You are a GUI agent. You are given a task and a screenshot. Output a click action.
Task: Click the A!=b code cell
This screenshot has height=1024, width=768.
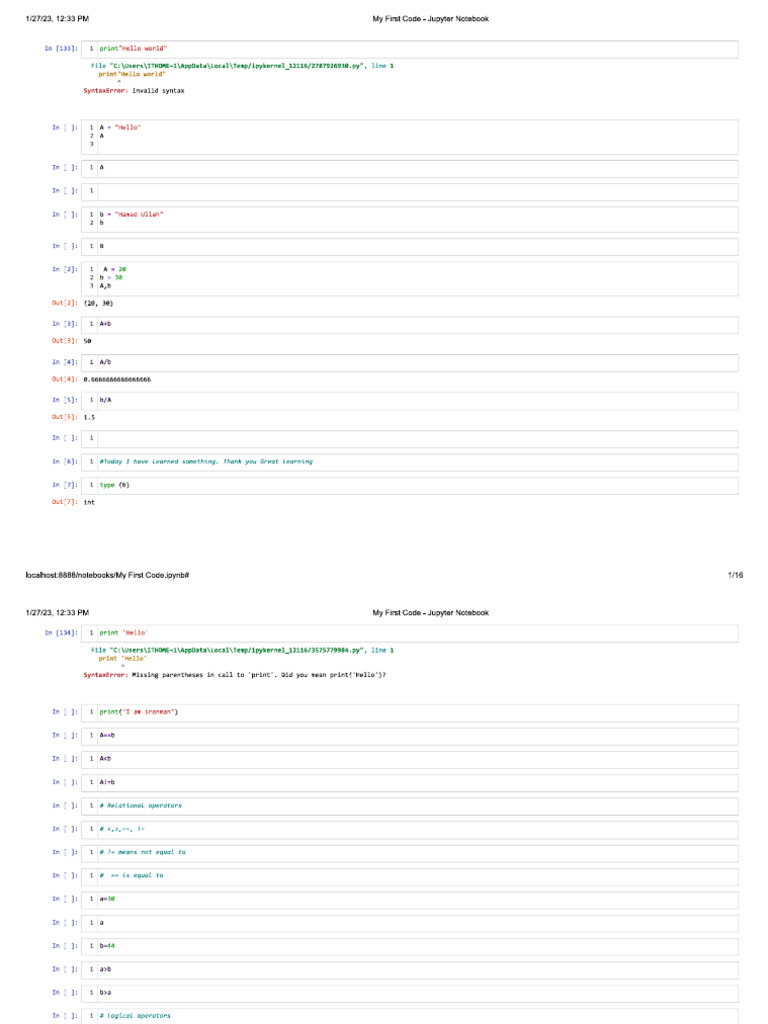(x=409, y=782)
